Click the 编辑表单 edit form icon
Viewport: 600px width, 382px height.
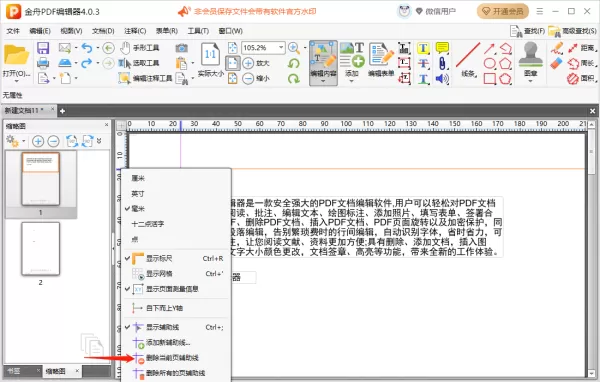(x=381, y=60)
